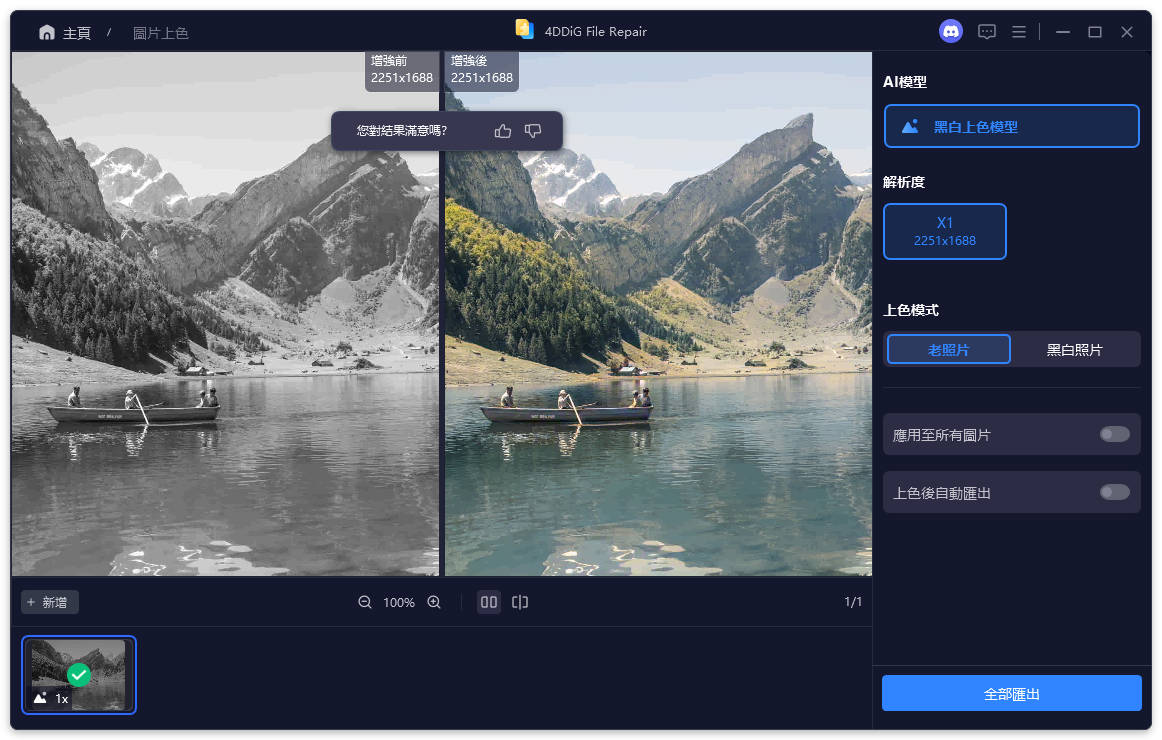Zoom out of the preview image
This screenshot has height=740, width=1162.
pyautogui.click(x=365, y=602)
